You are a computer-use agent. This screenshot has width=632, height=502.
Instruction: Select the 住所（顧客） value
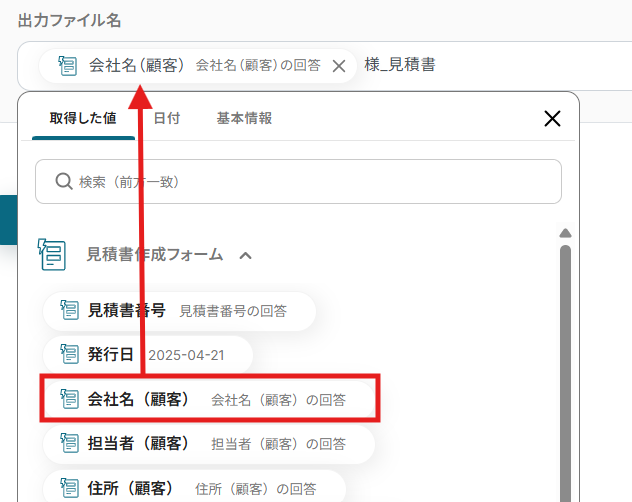194,488
